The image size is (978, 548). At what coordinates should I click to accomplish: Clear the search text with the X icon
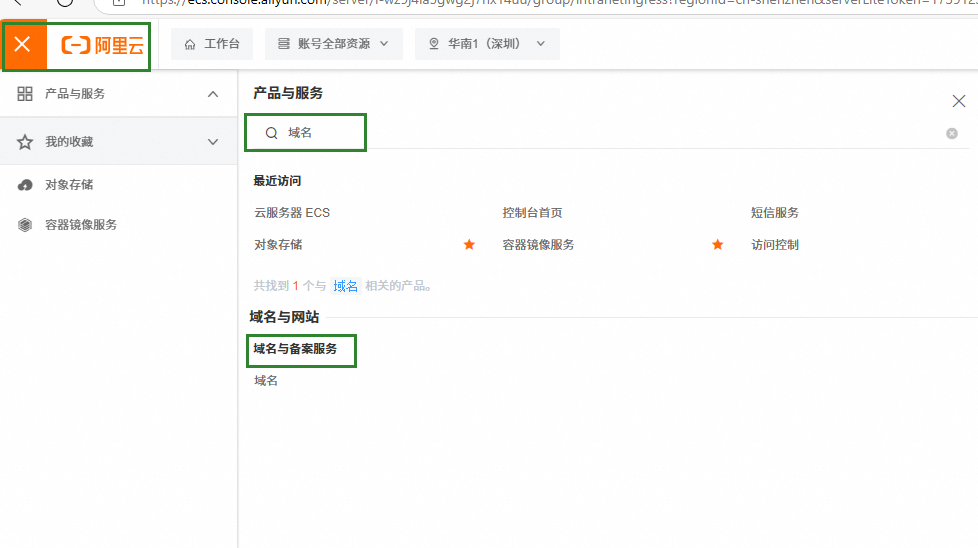click(951, 133)
